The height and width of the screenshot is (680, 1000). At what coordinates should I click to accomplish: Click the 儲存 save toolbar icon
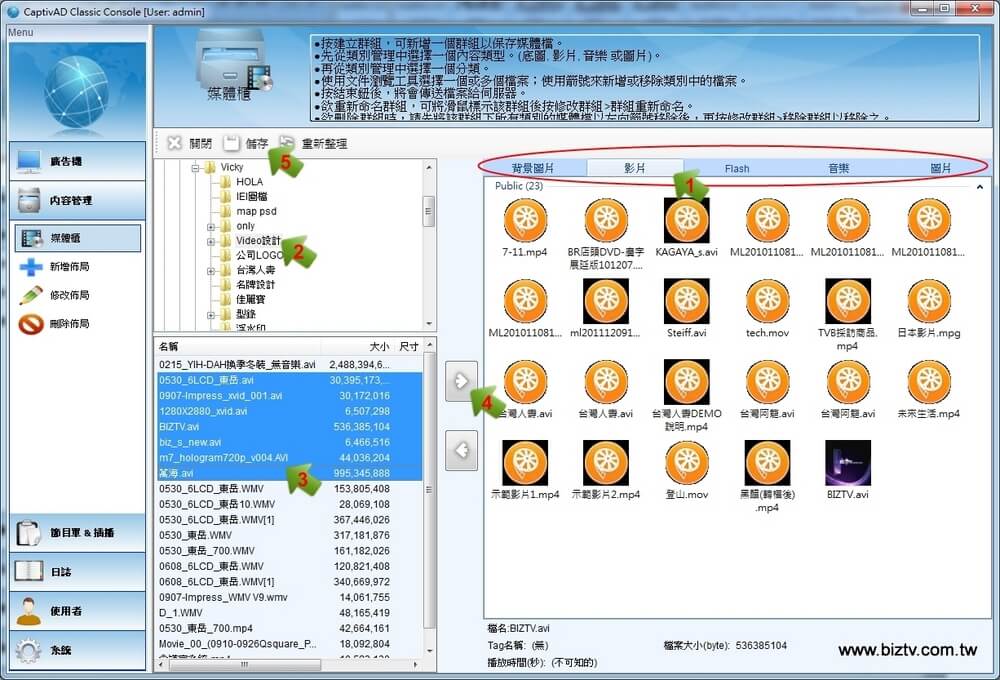pos(232,143)
